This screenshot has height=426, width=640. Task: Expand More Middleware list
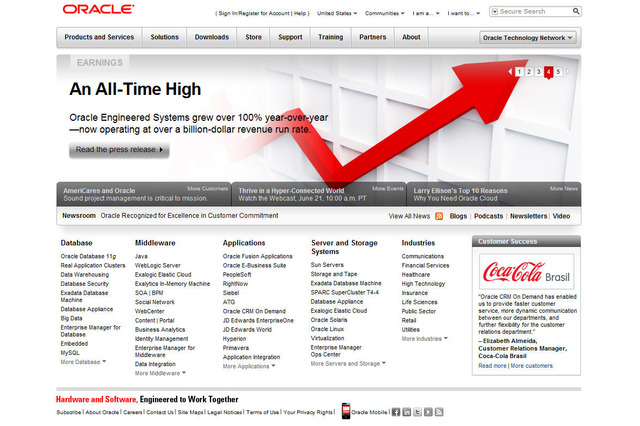[x=160, y=373]
